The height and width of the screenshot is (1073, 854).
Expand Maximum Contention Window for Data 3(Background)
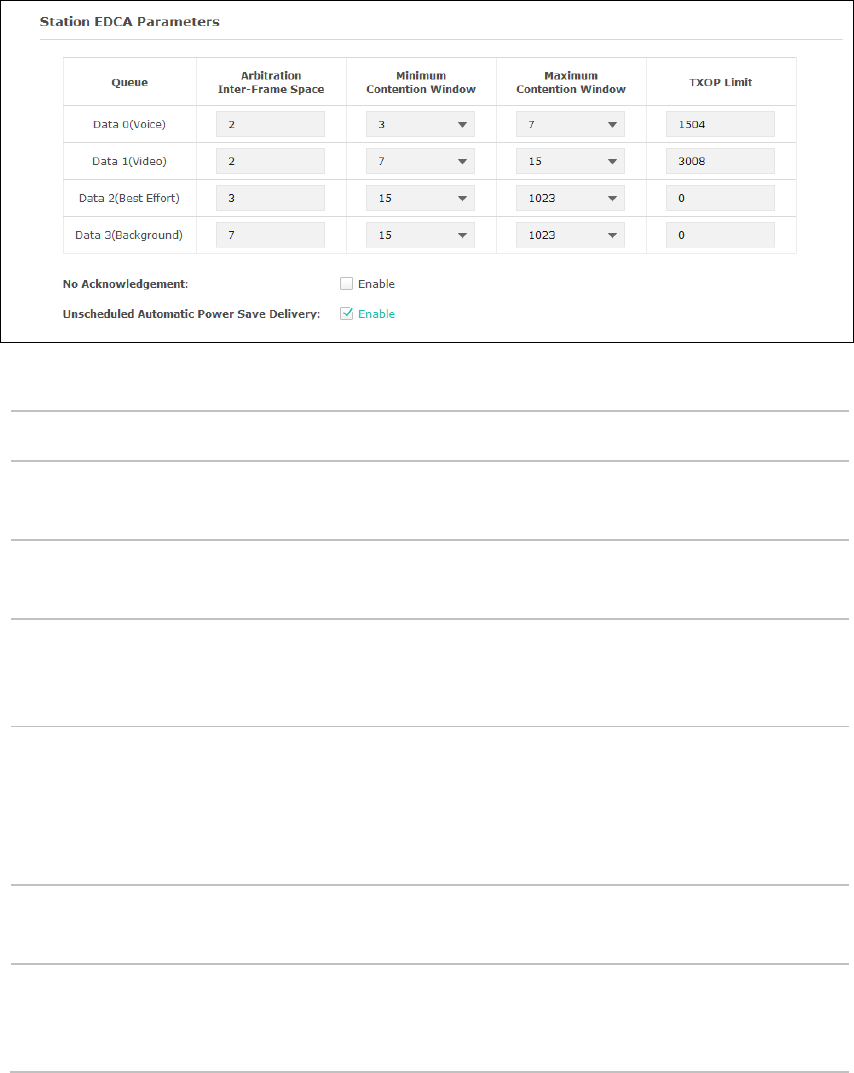click(x=570, y=235)
